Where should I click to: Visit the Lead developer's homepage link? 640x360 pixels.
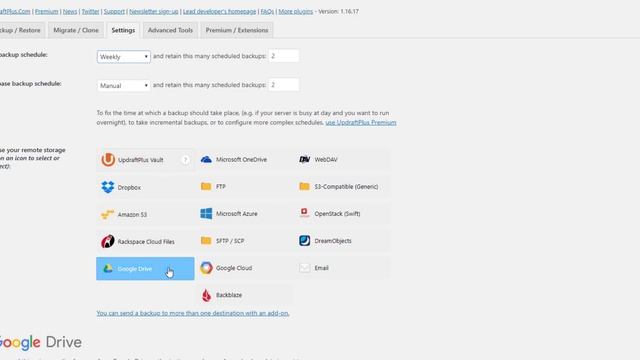(x=220, y=11)
